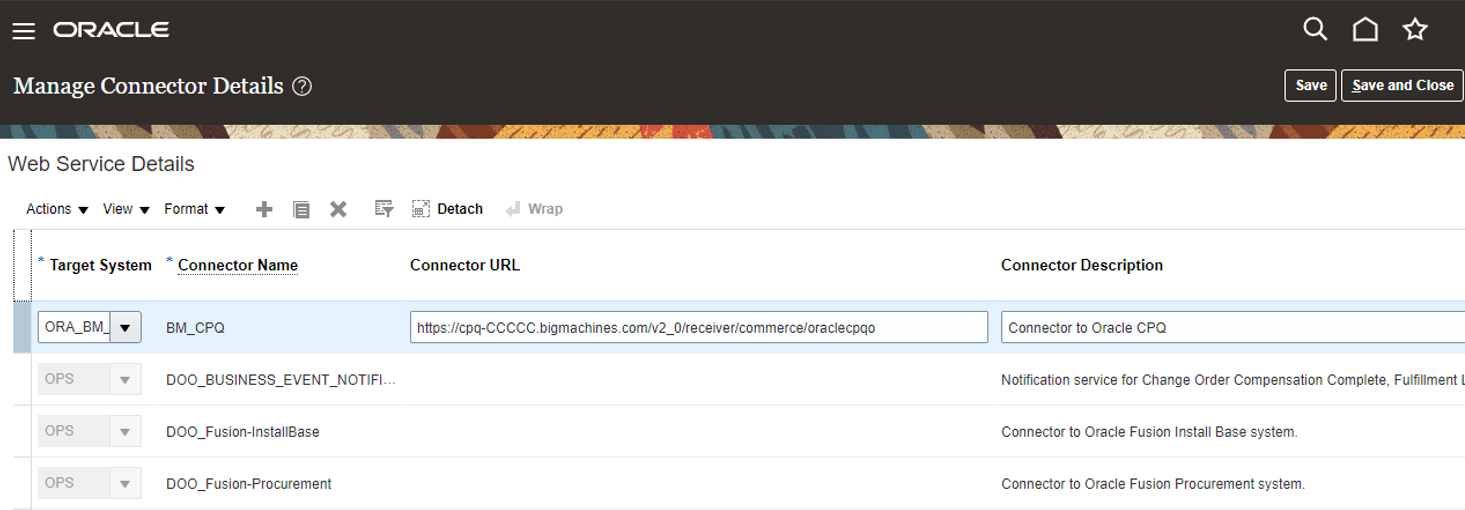Sort by Connector Name column header
Viewport: 1465px width, 510px height.
click(x=238, y=265)
